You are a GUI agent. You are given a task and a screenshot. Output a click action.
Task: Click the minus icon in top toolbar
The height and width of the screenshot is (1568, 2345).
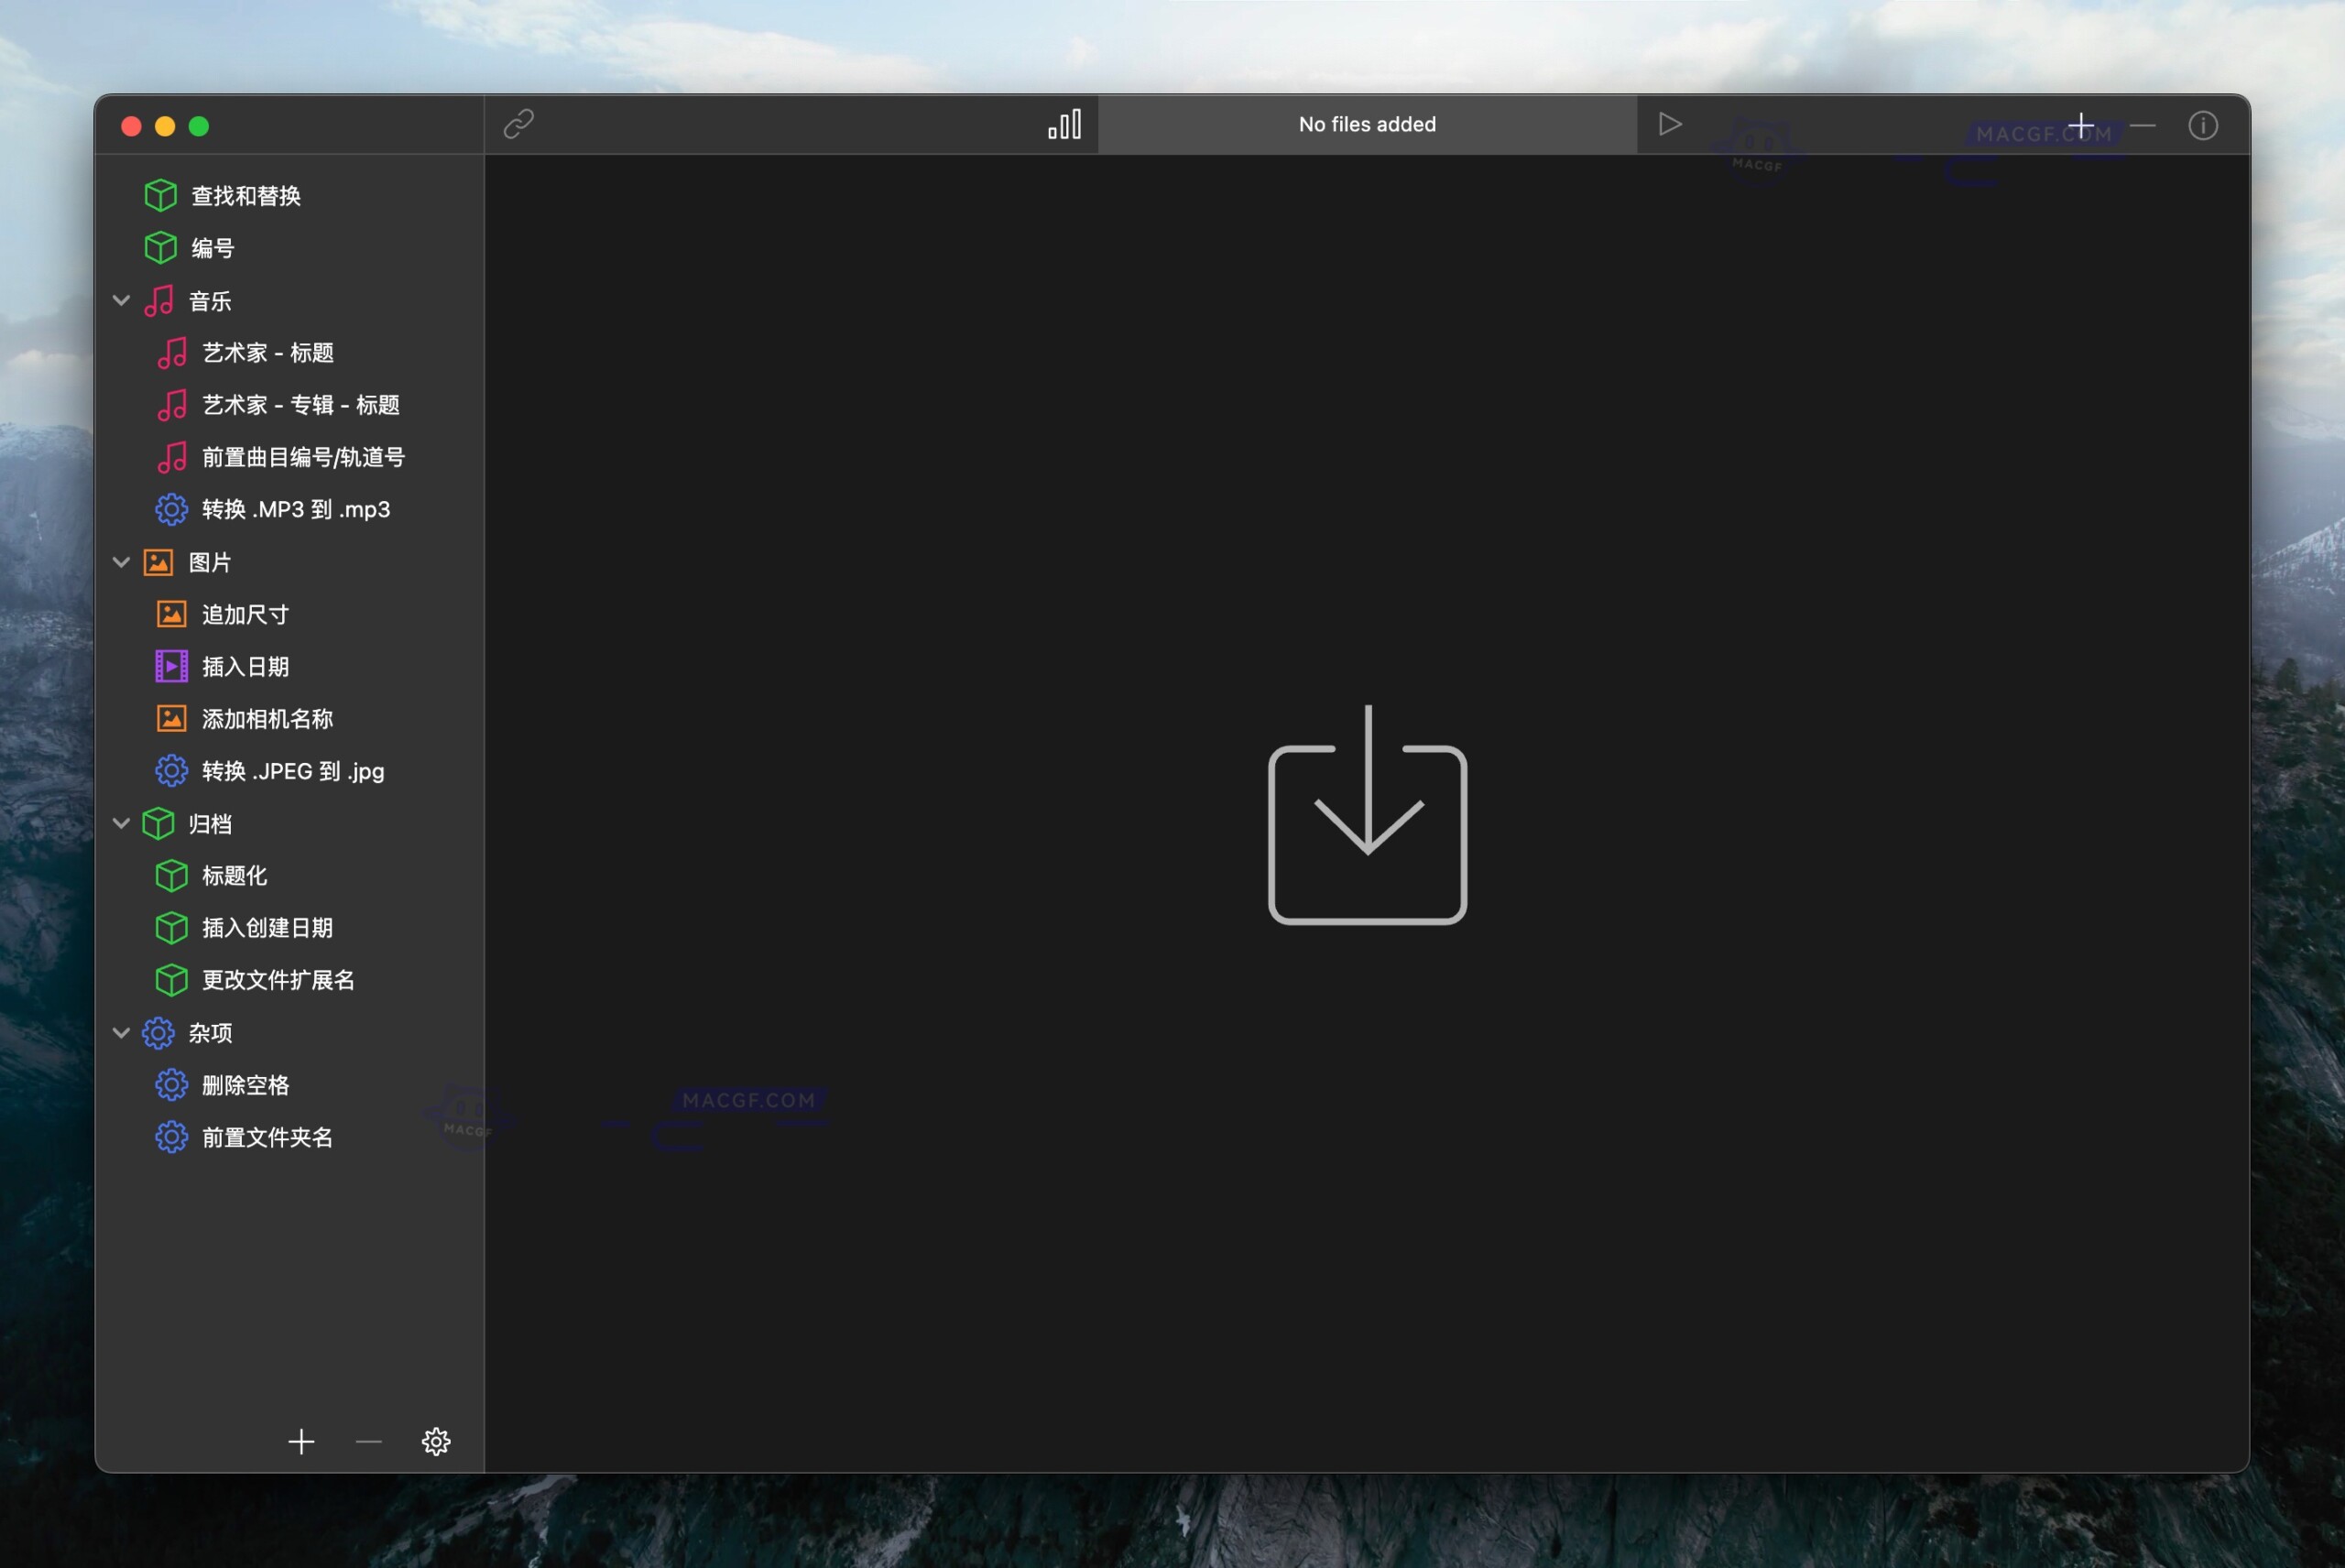[x=2142, y=125]
